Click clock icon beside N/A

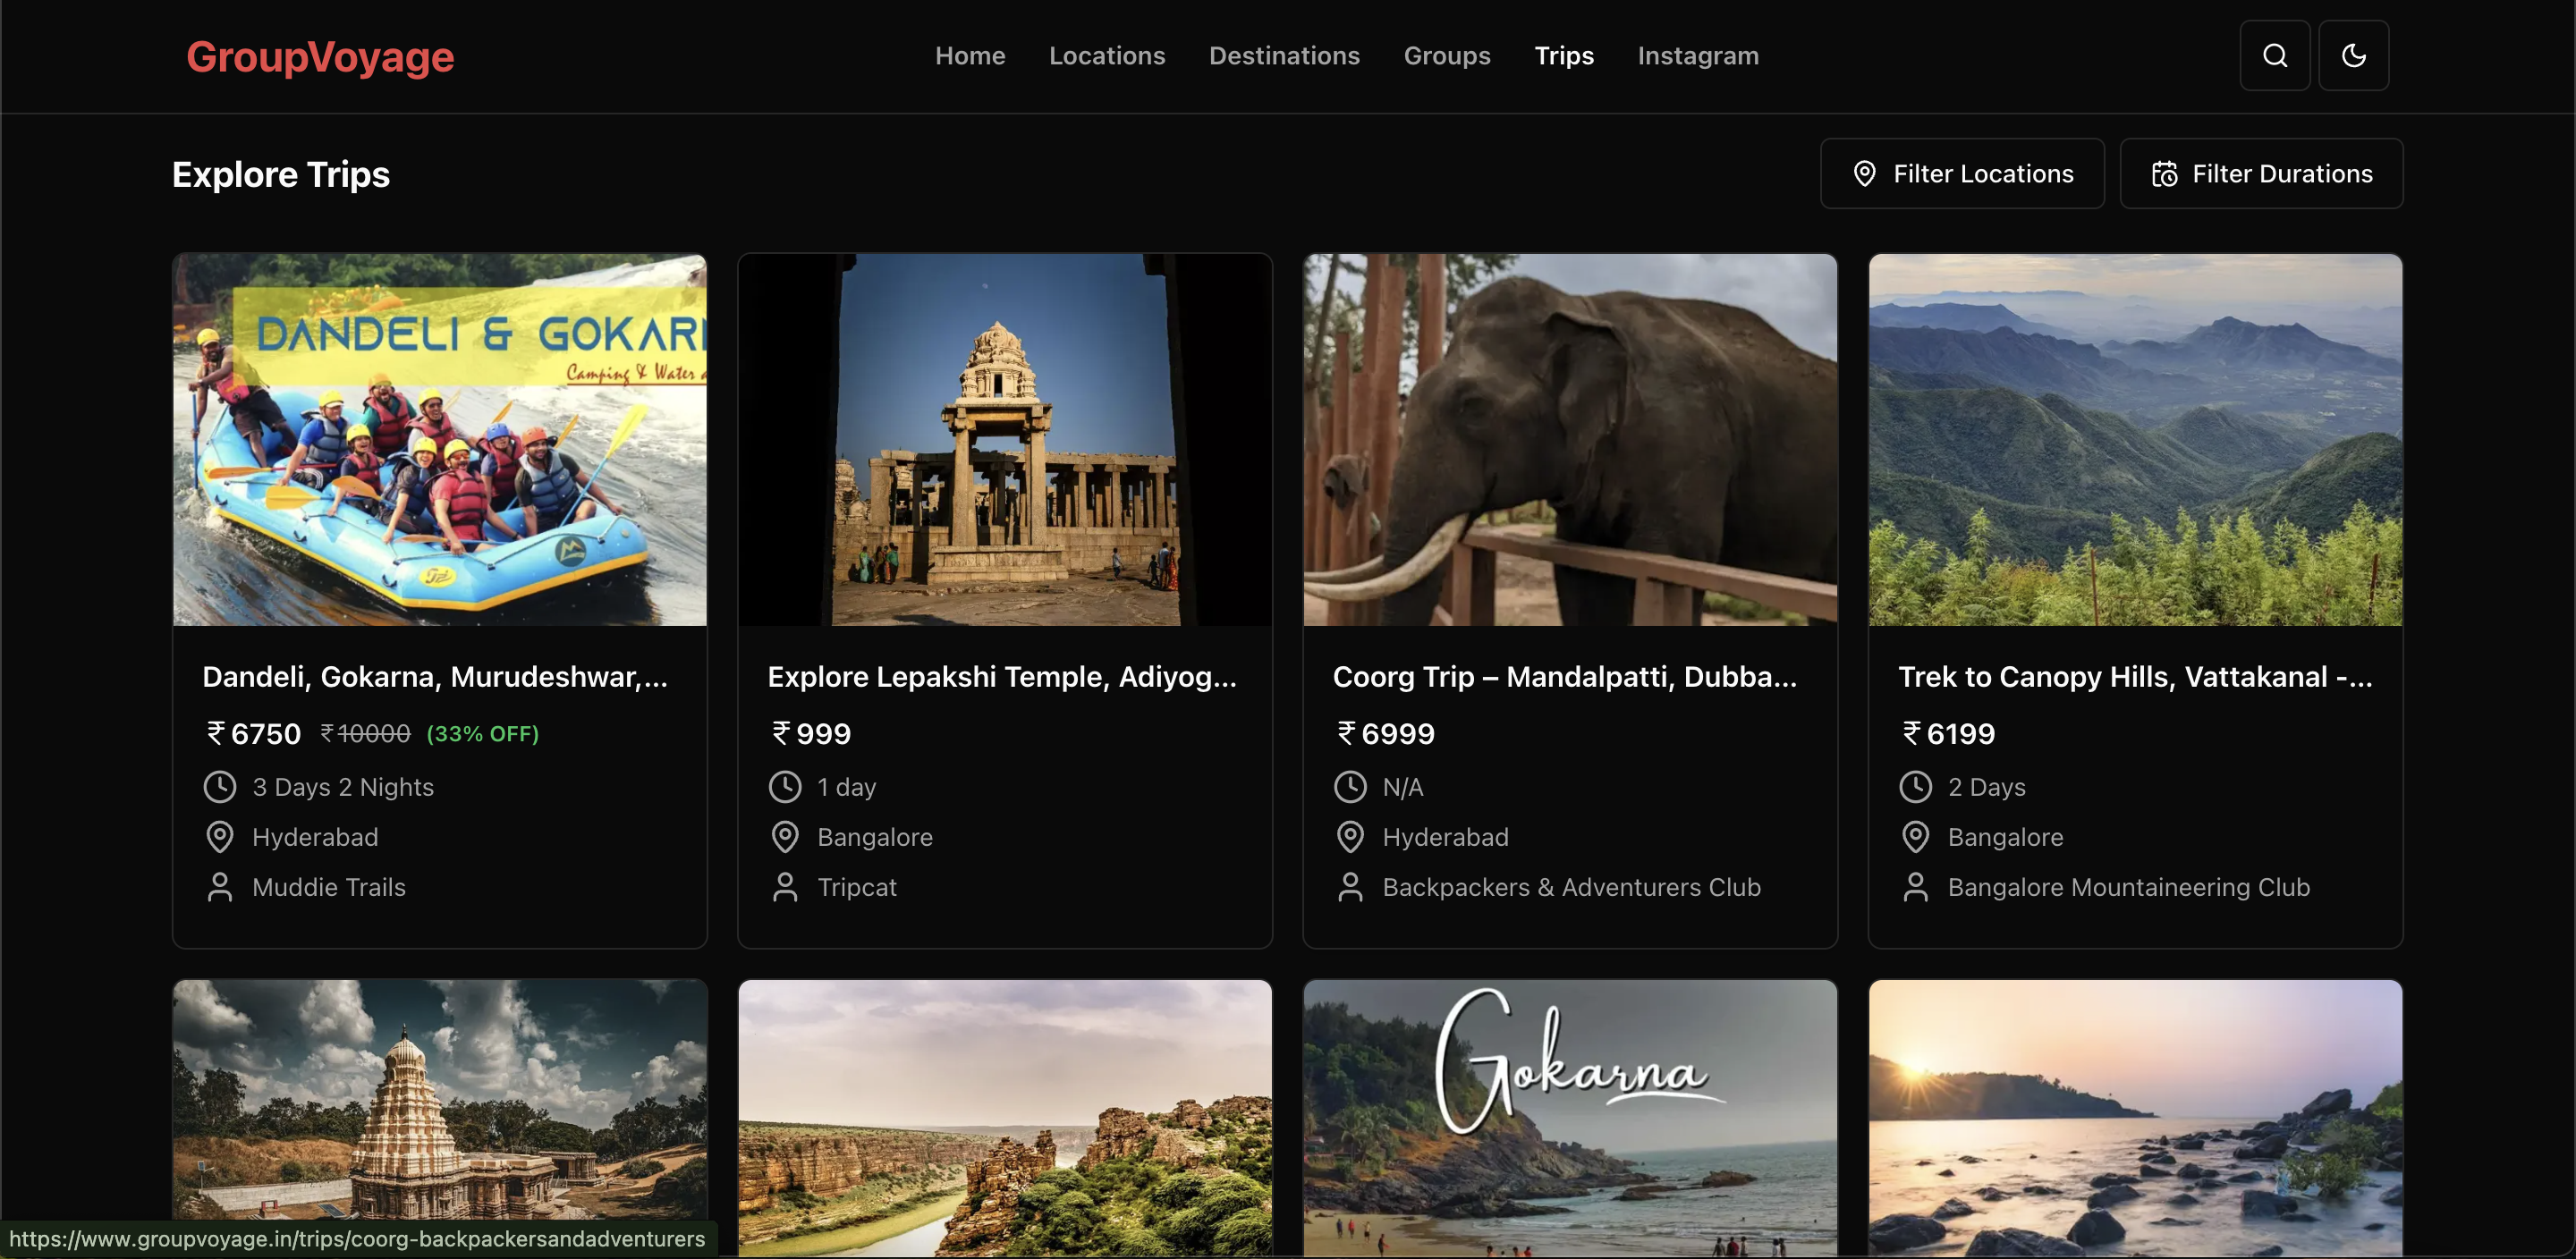[1350, 787]
